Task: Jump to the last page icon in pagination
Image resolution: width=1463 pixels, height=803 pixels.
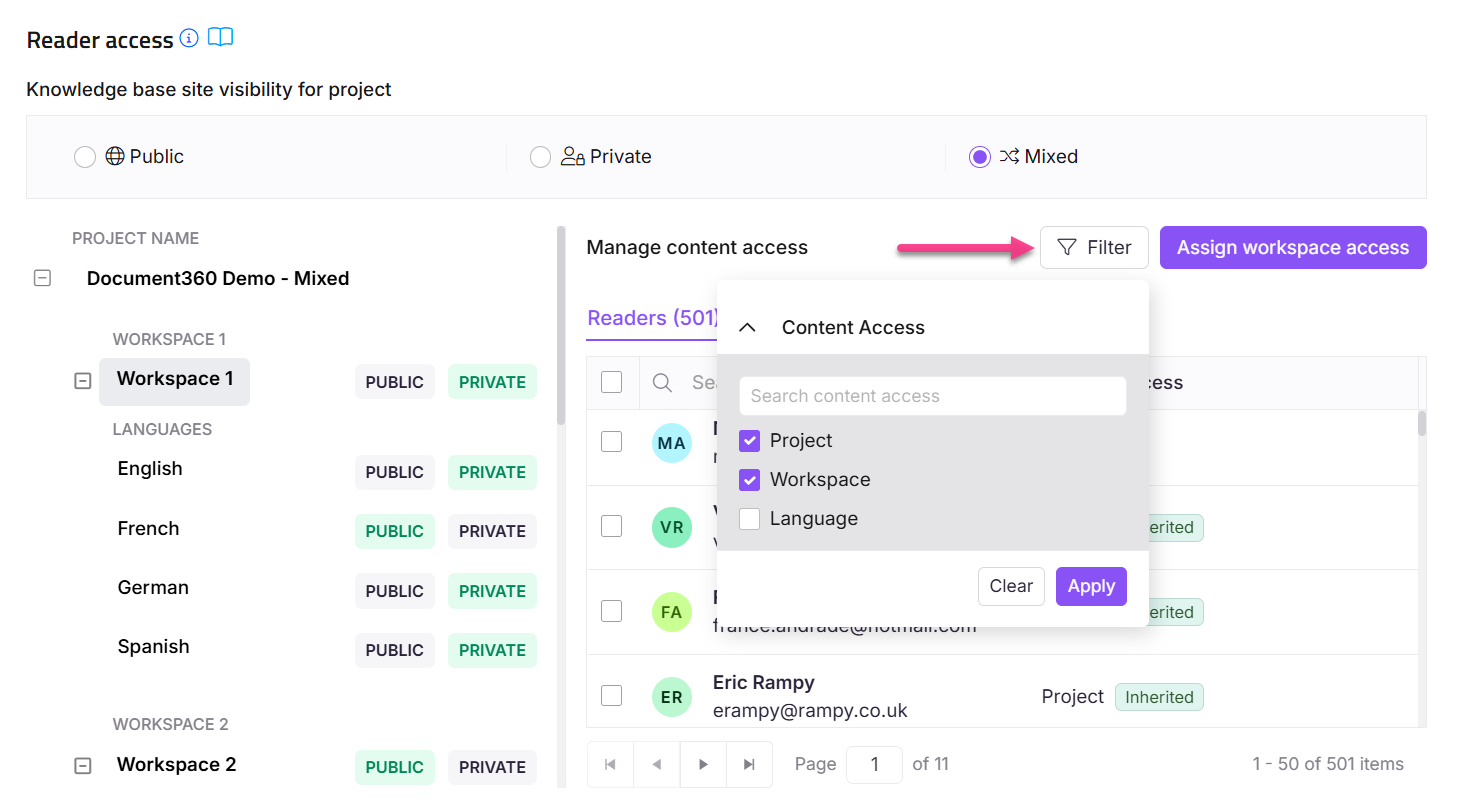Action: (x=749, y=763)
